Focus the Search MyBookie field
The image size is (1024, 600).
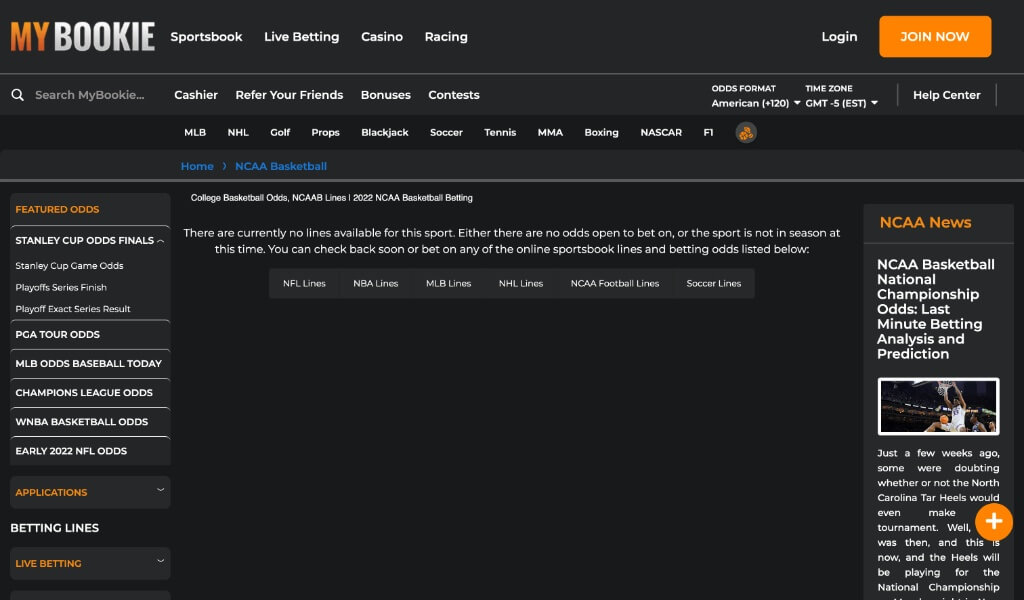(x=90, y=95)
